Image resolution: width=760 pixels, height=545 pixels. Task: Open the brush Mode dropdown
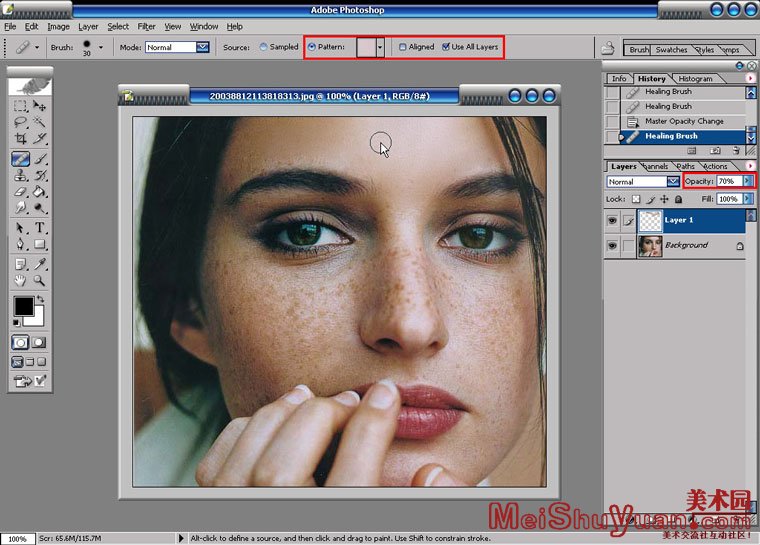click(203, 47)
